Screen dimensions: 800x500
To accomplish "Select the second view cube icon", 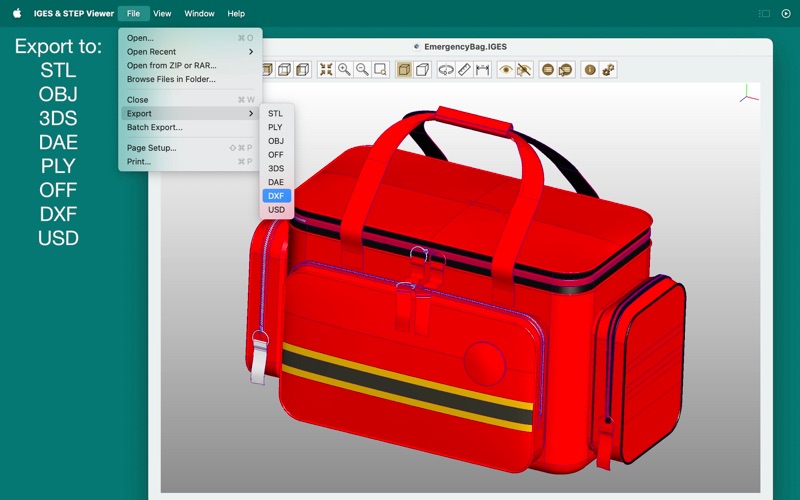I will click(285, 69).
